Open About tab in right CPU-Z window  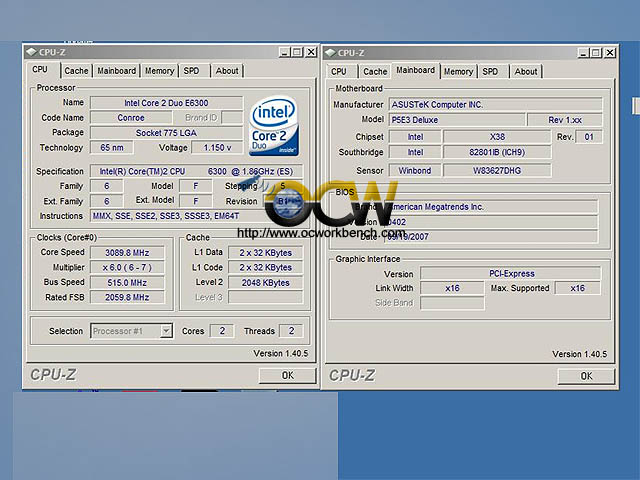[x=526, y=72]
